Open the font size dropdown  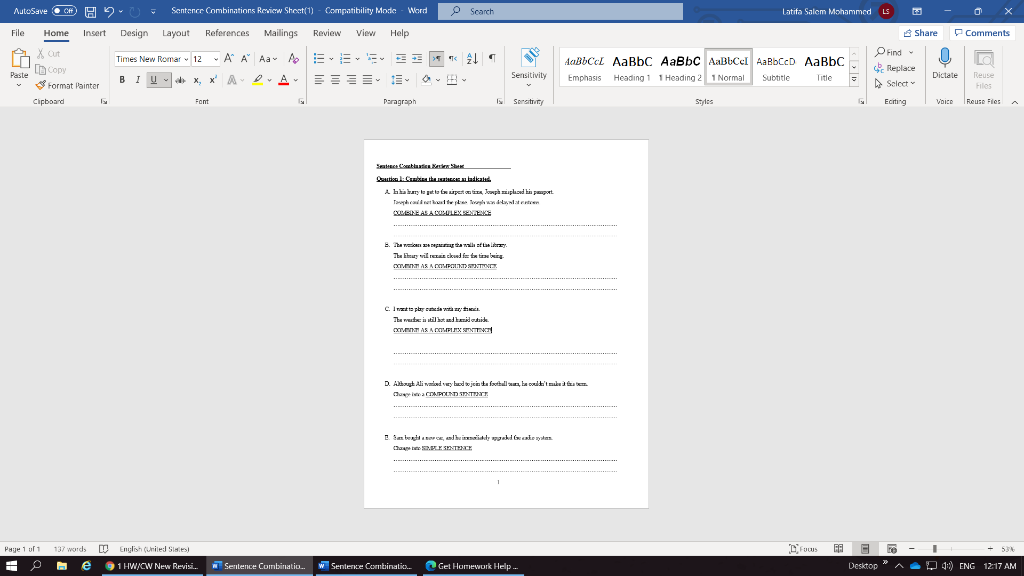pyautogui.click(x=214, y=58)
